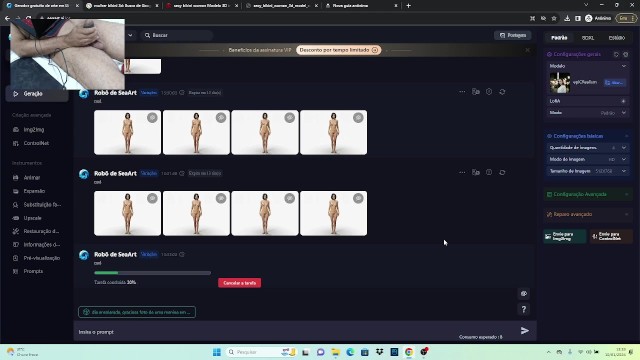Screen dimensions: 640x360
Task: Expand Reparo avançado section
Action: (x=588, y=214)
